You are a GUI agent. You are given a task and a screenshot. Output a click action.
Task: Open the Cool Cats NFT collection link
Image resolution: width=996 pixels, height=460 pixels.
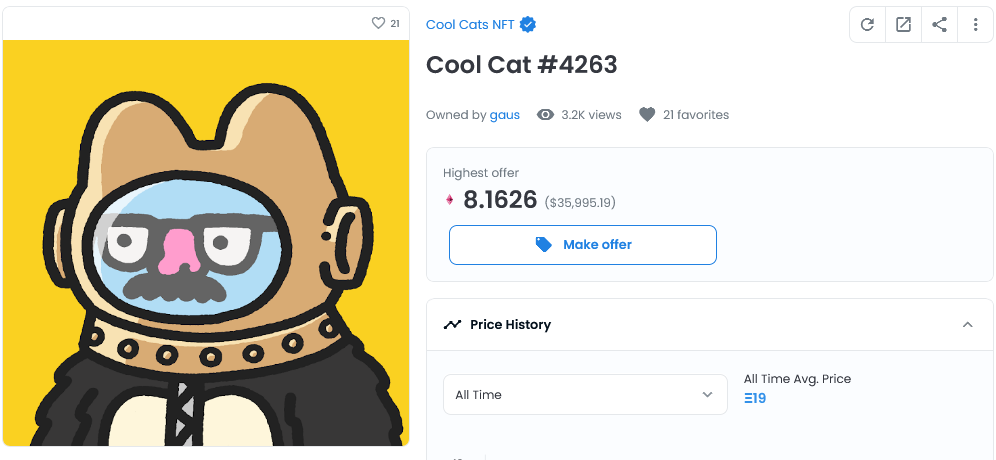[470, 25]
